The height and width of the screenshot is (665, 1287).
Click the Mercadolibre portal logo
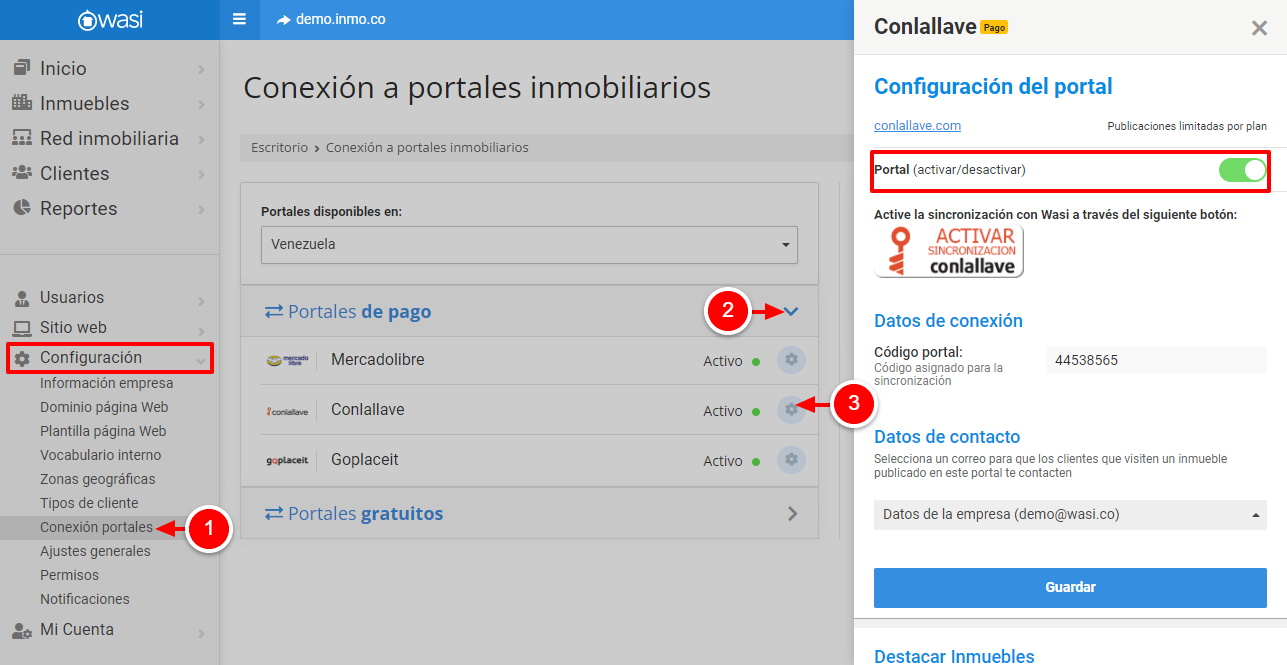pyautogui.click(x=287, y=361)
